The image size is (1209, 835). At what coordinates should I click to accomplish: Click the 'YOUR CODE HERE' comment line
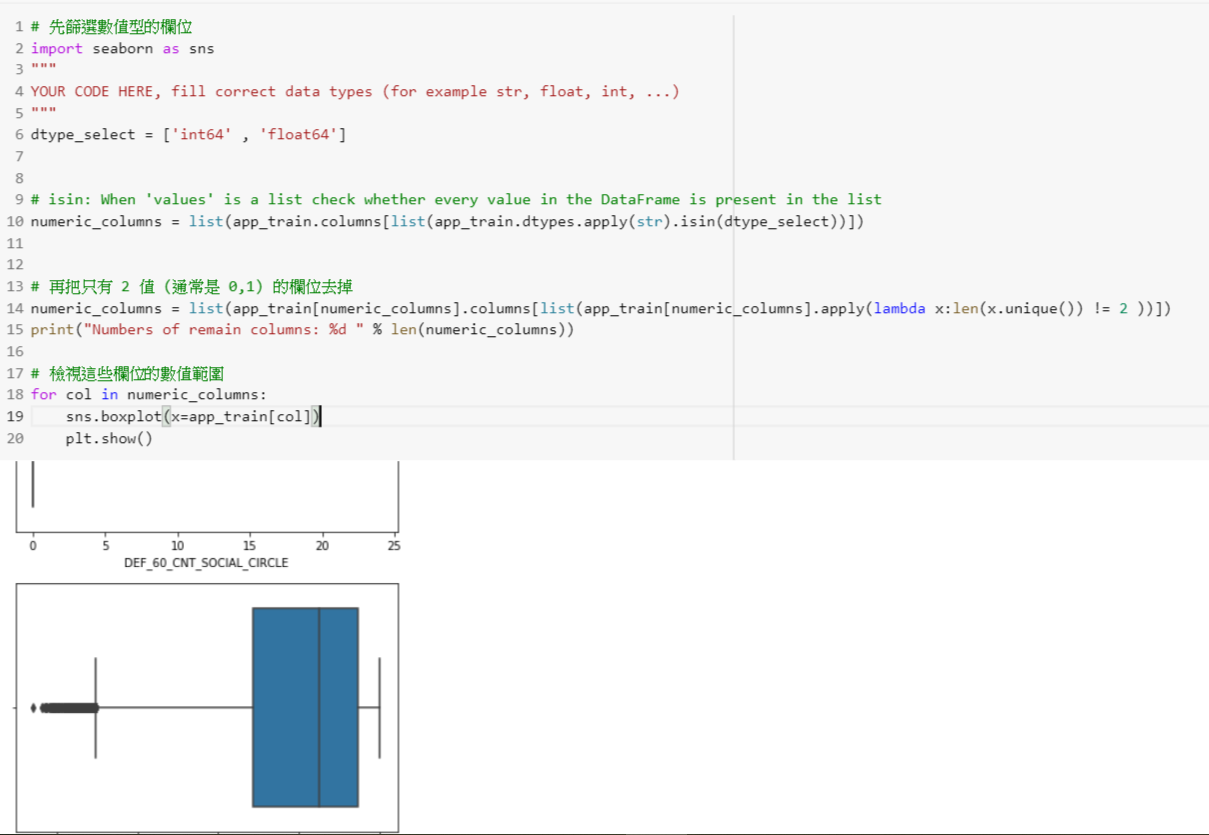[355, 91]
